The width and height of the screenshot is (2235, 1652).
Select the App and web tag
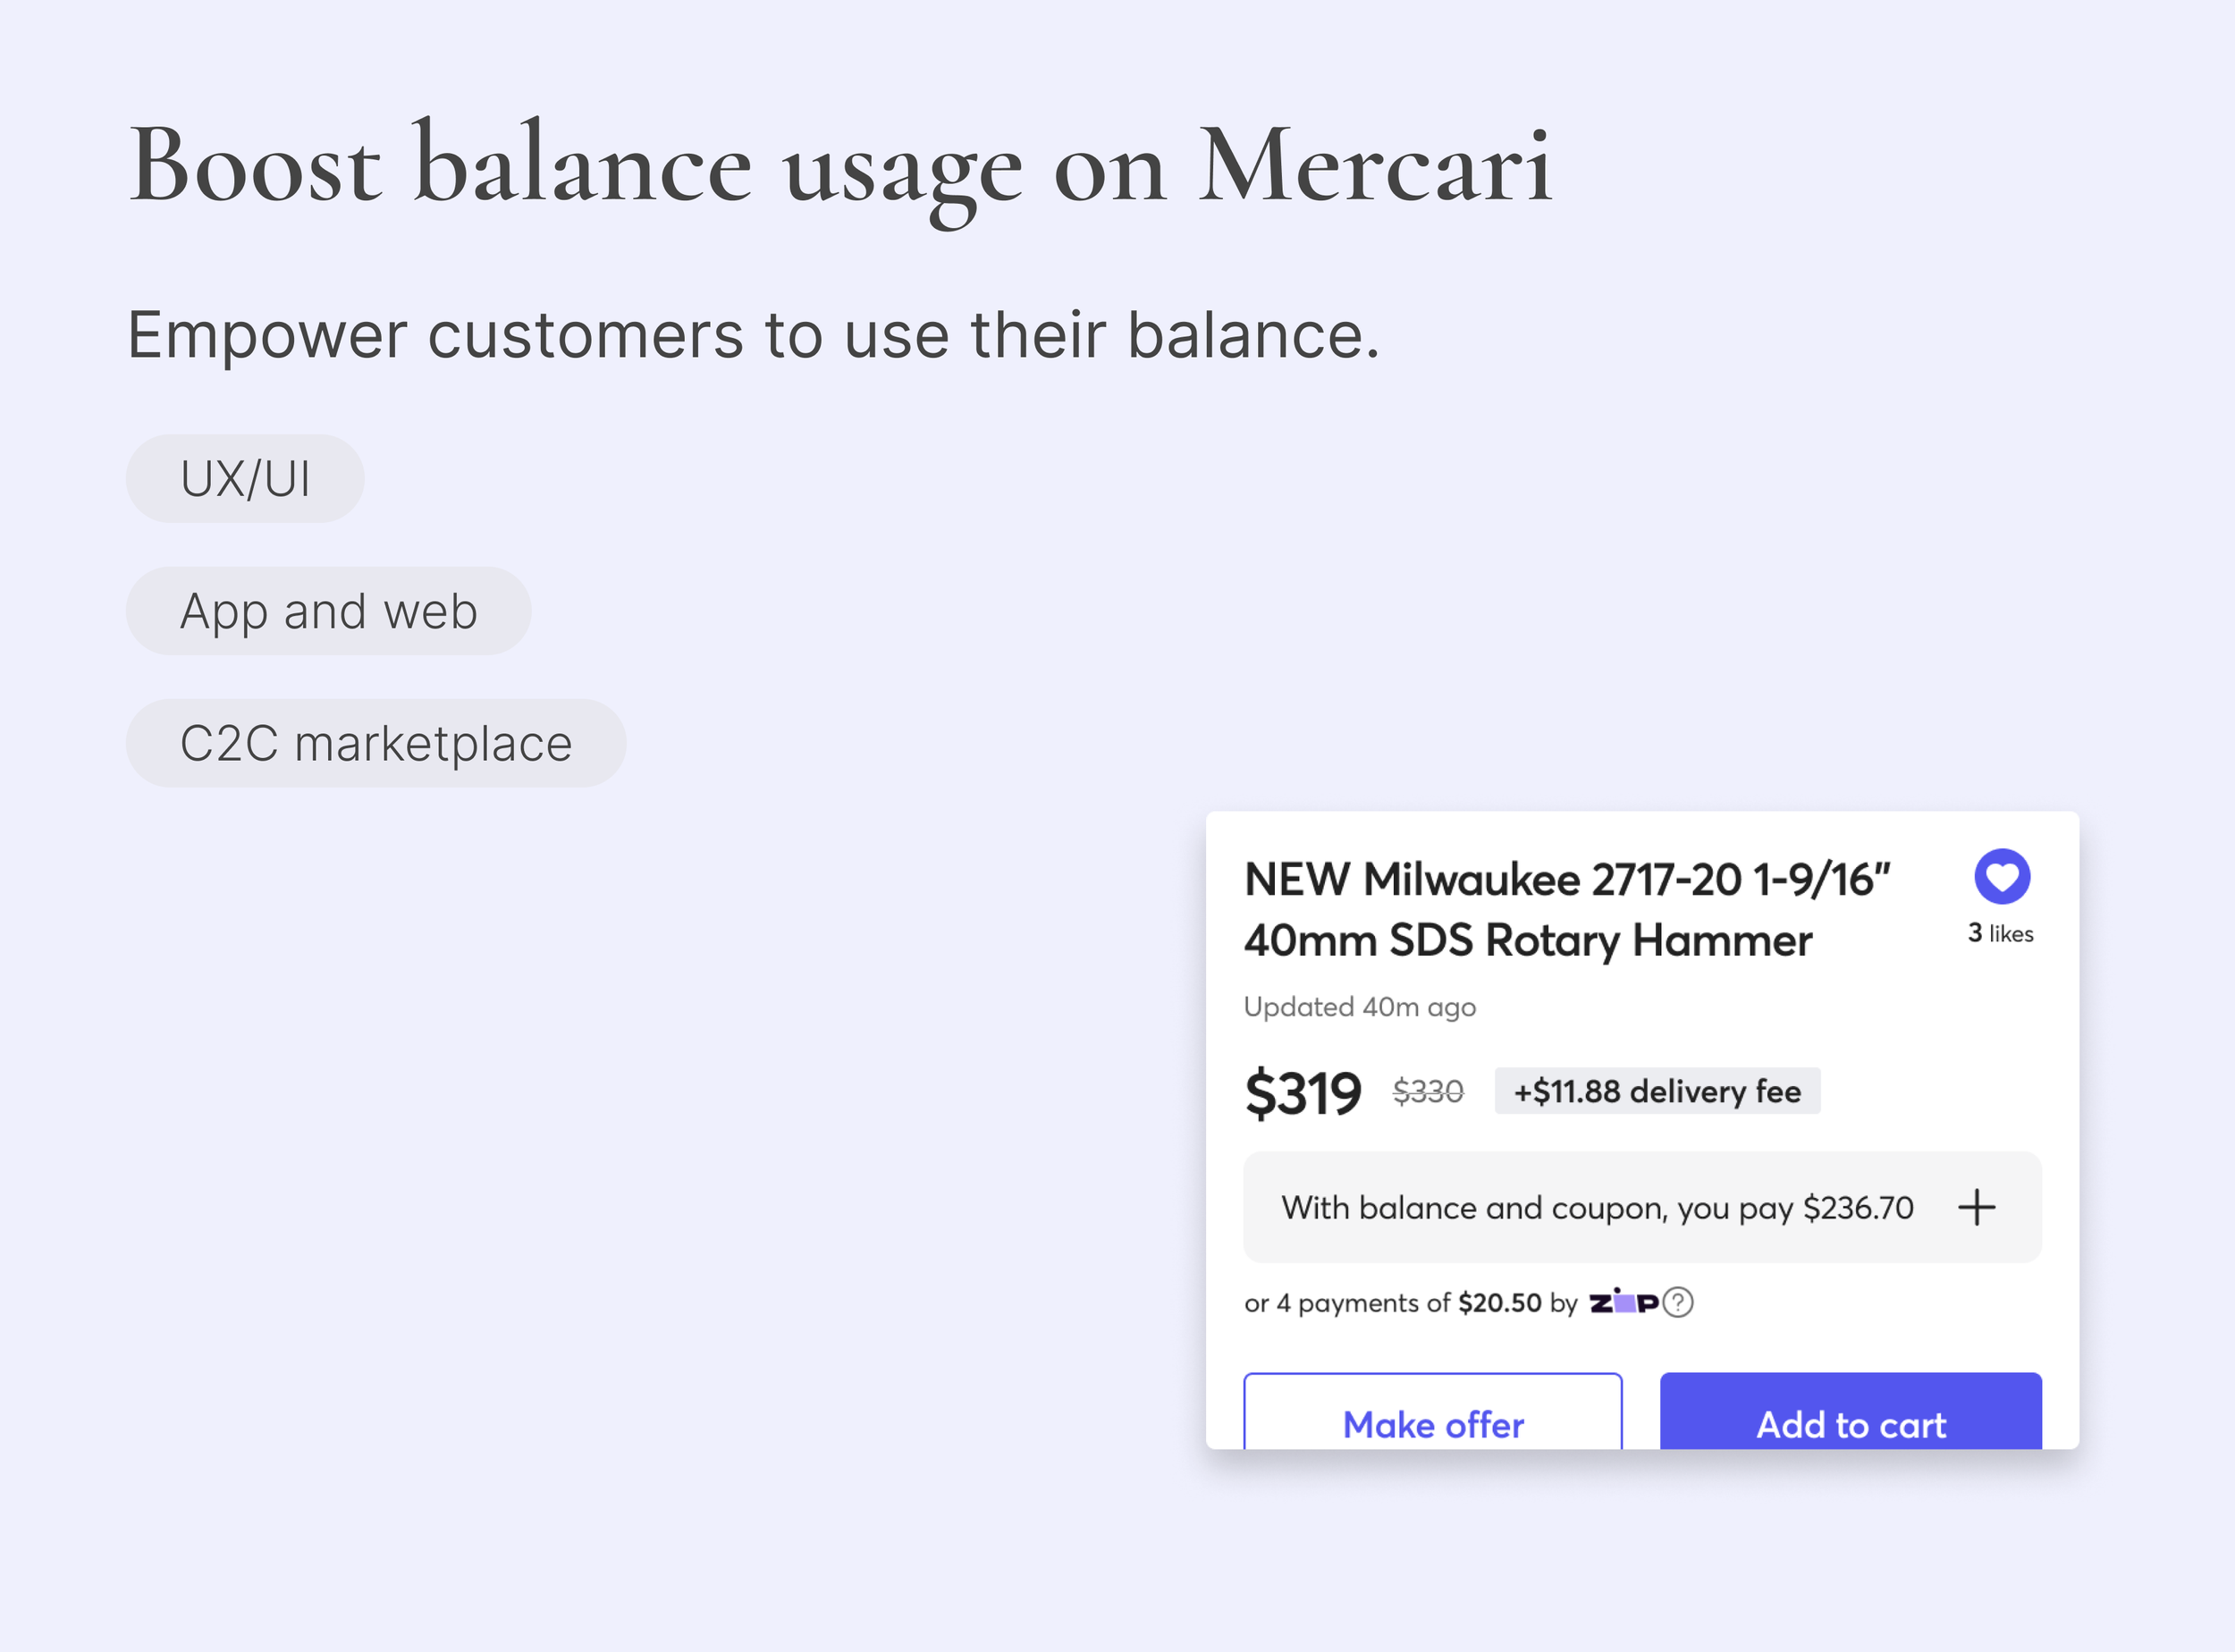point(328,611)
